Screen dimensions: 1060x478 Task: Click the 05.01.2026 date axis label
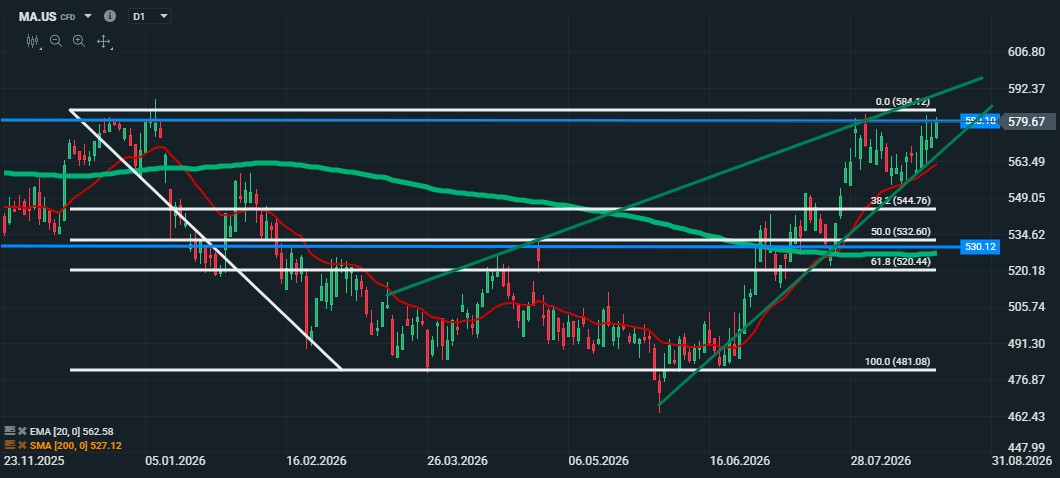[174, 461]
